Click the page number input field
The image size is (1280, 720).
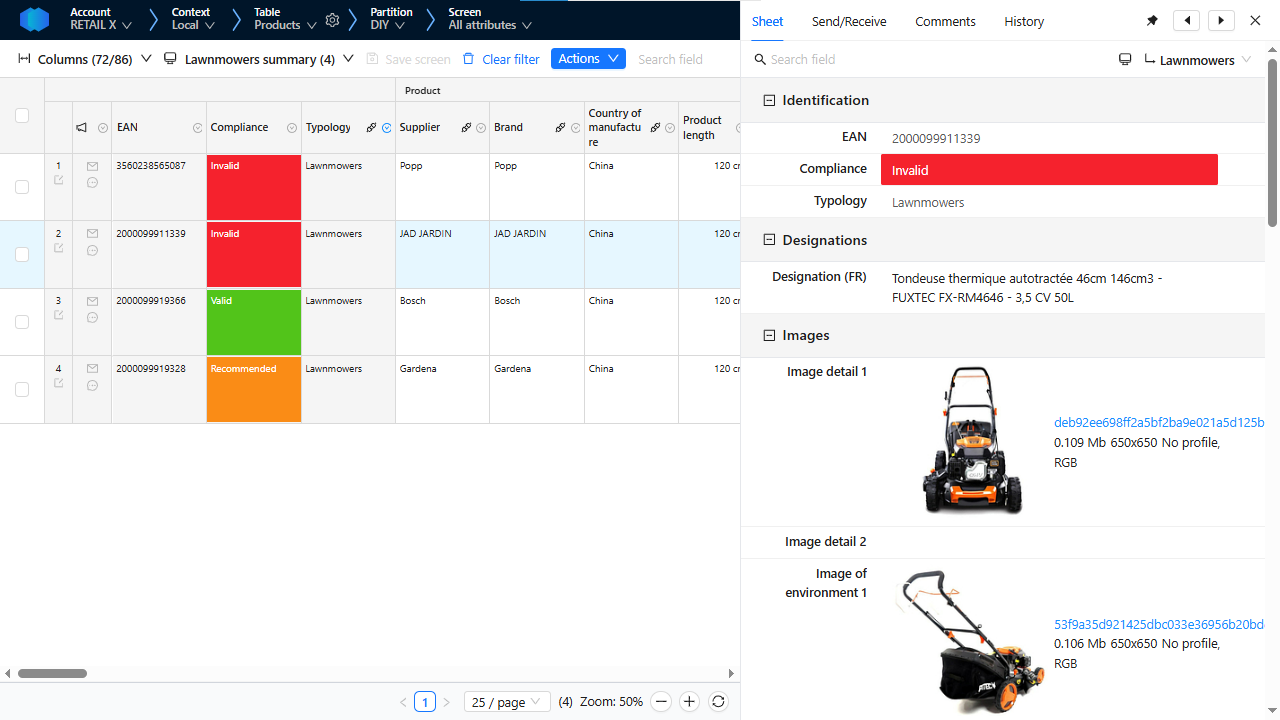tap(425, 701)
